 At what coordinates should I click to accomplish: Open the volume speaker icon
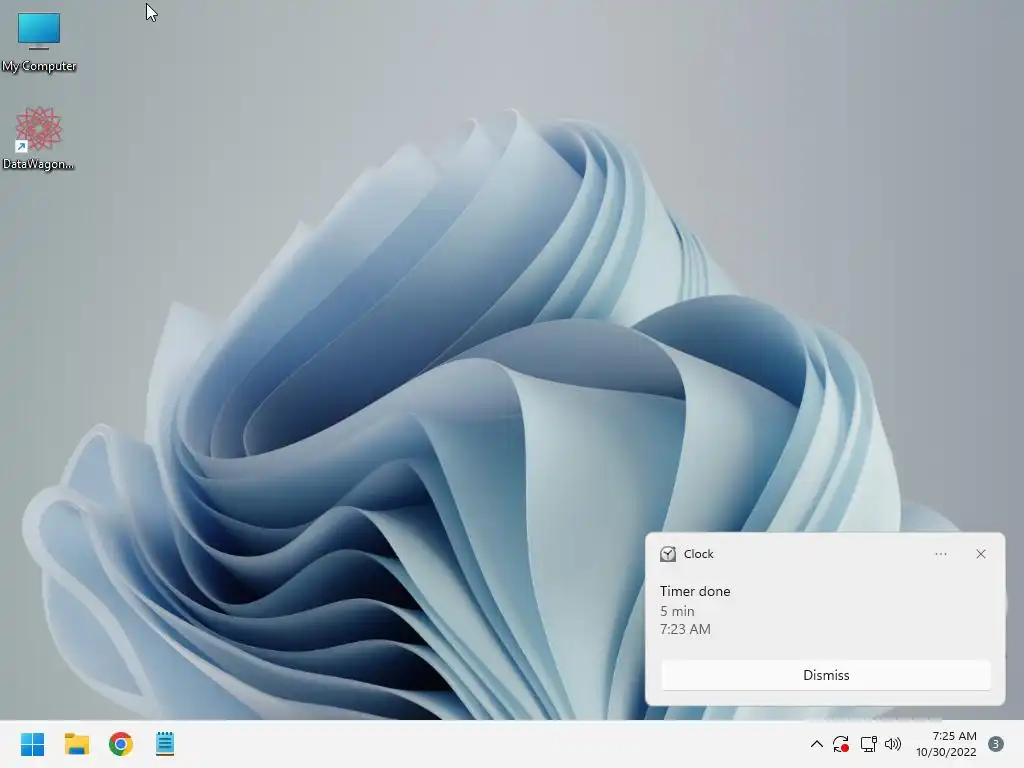pos(893,744)
